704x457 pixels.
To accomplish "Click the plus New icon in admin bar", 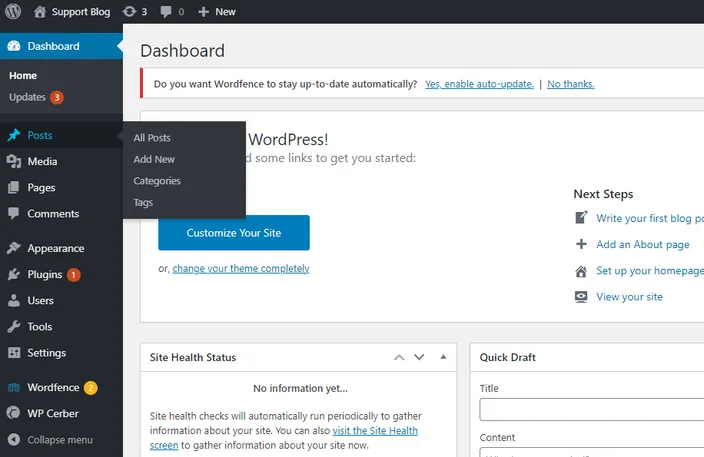I will click(x=203, y=12).
